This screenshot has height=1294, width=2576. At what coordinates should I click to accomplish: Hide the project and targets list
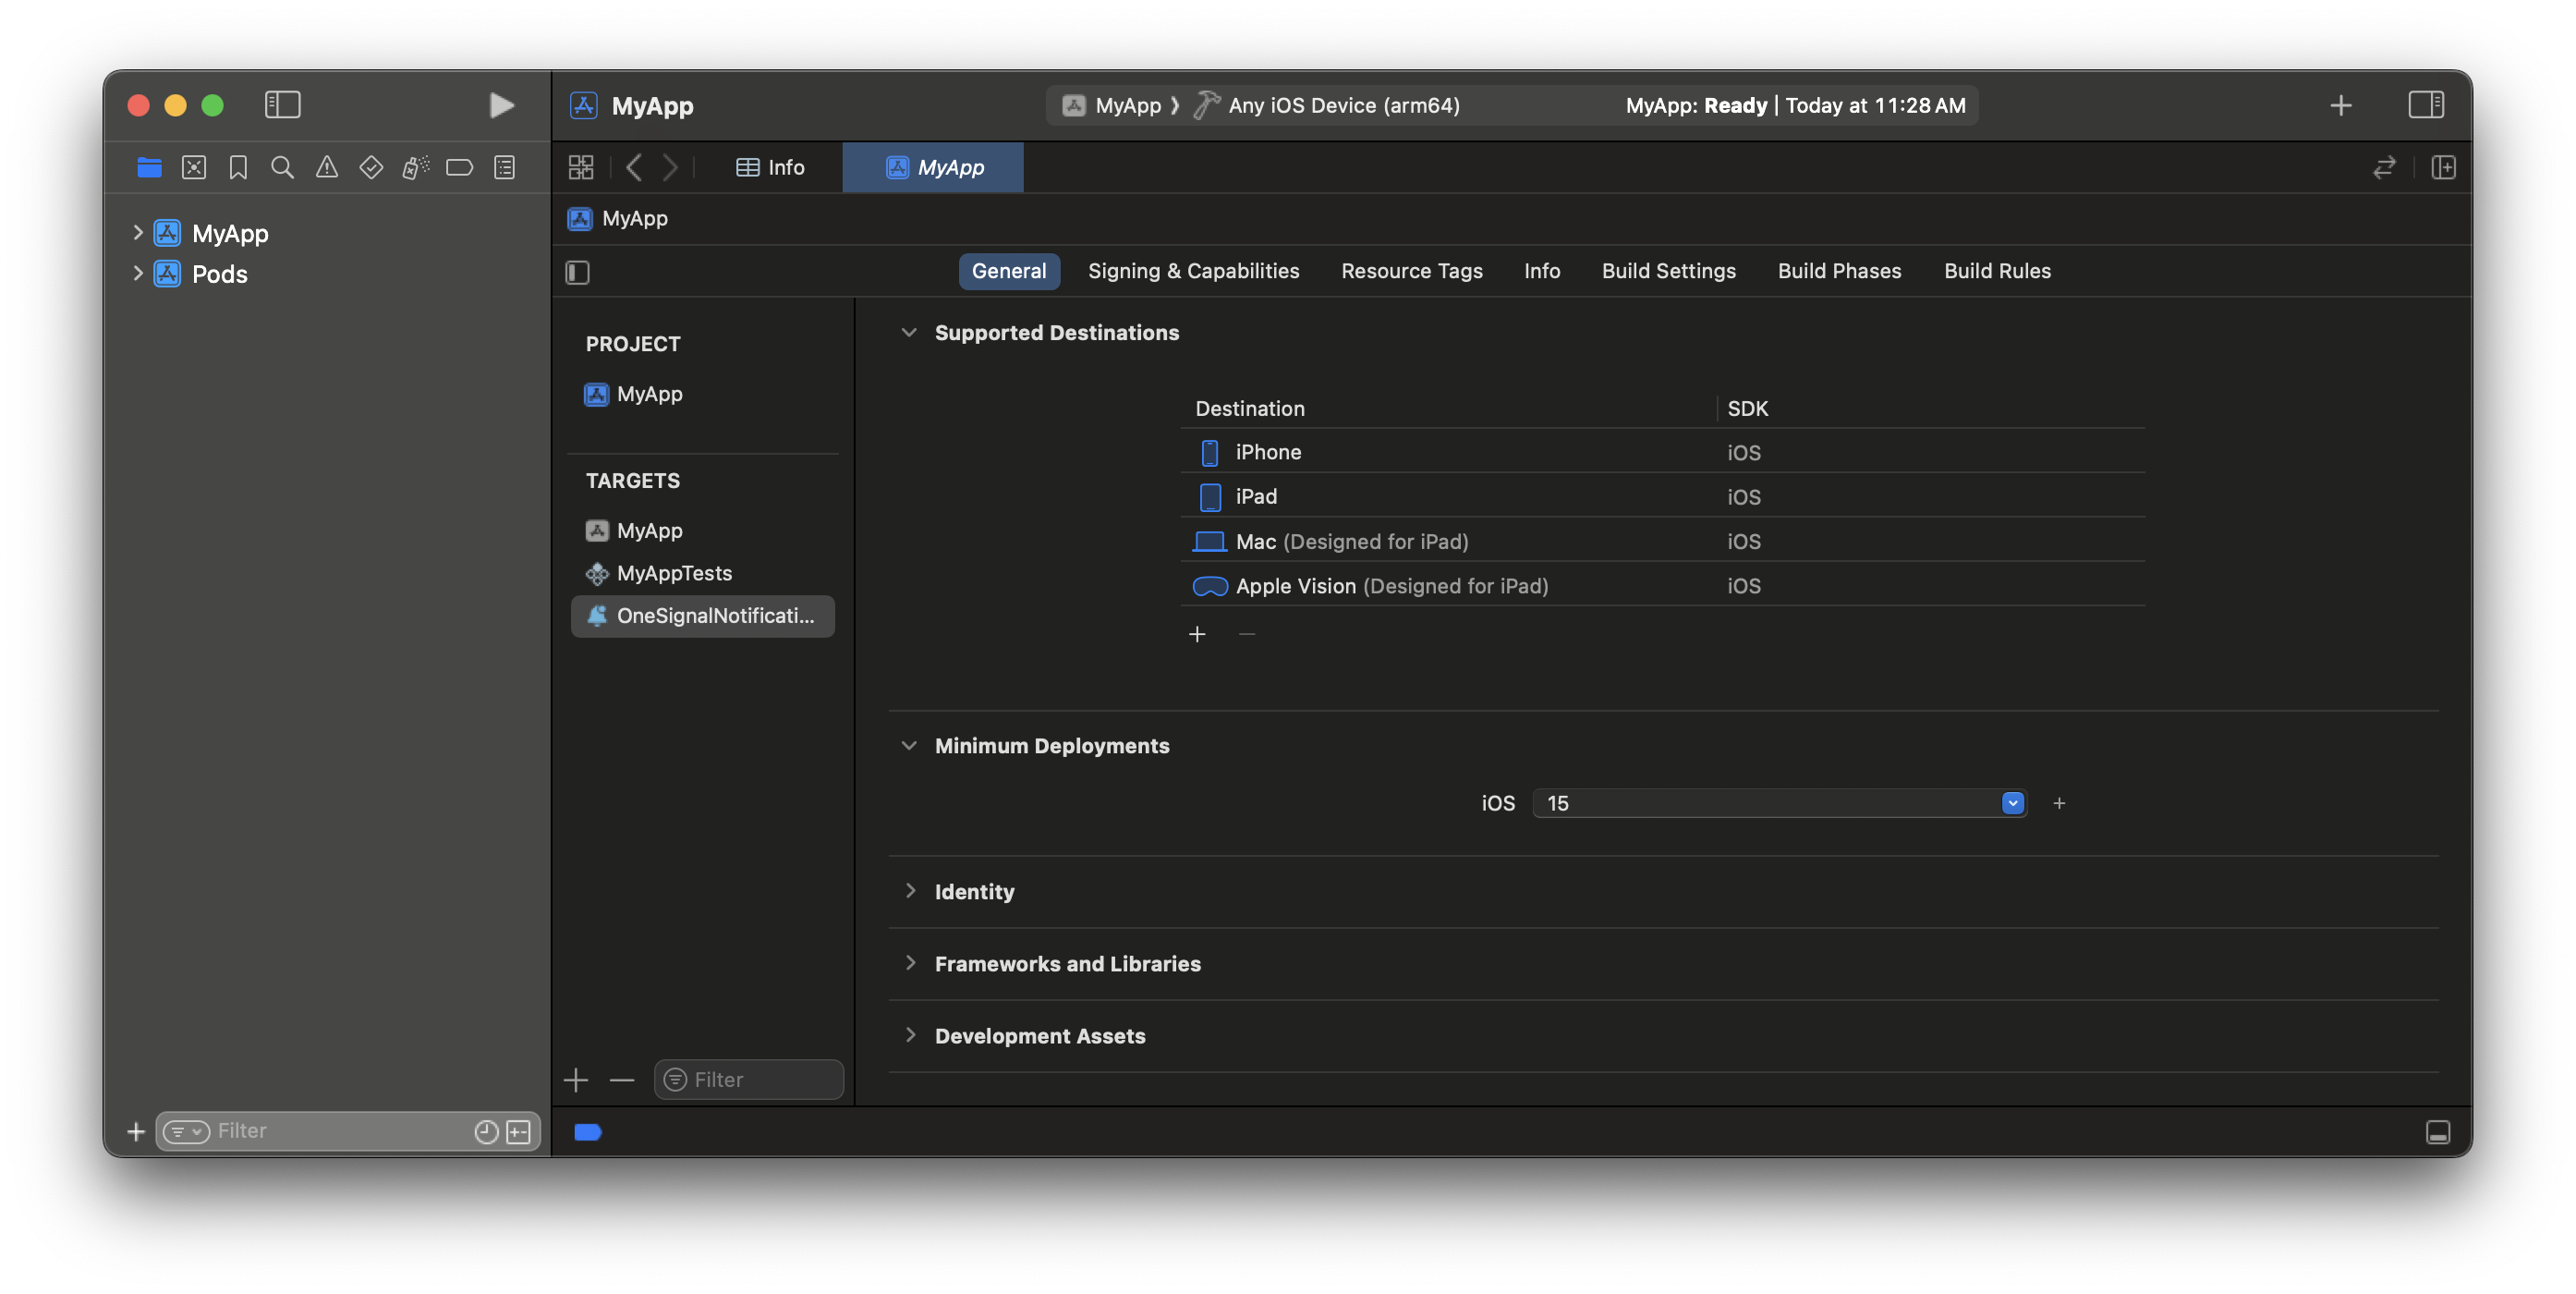[578, 272]
